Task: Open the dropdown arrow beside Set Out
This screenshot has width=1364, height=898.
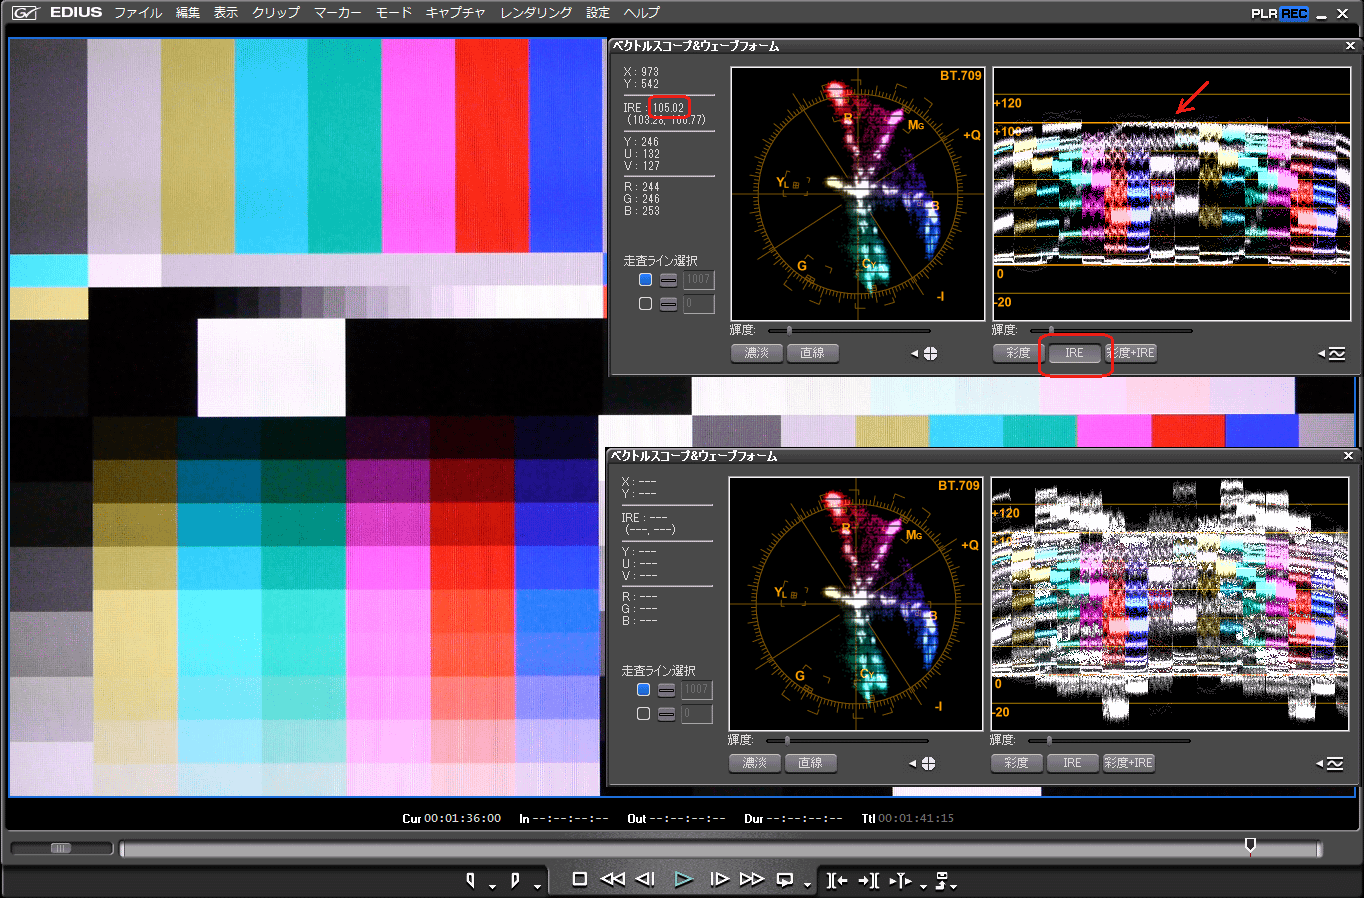Action: tap(537, 886)
